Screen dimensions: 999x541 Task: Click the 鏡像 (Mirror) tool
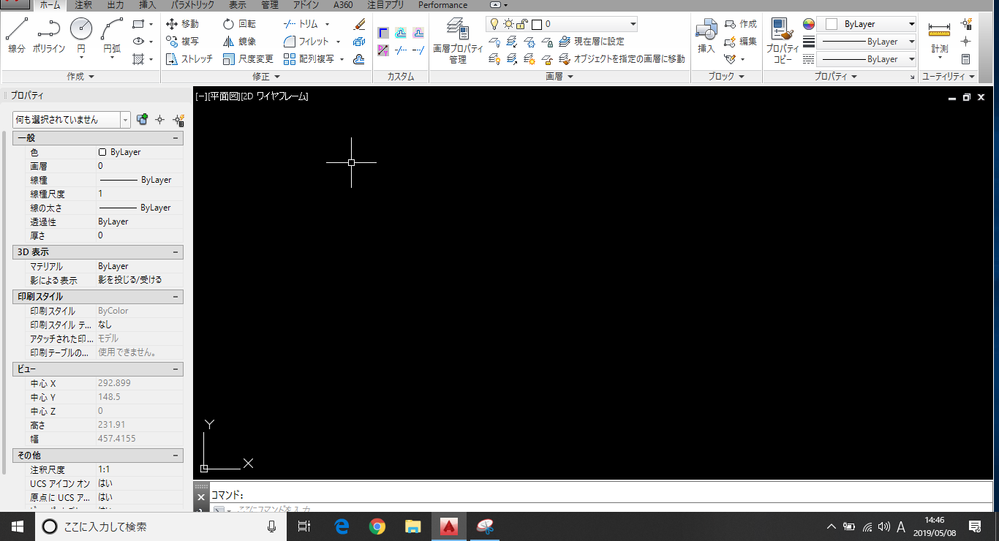click(240, 41)
